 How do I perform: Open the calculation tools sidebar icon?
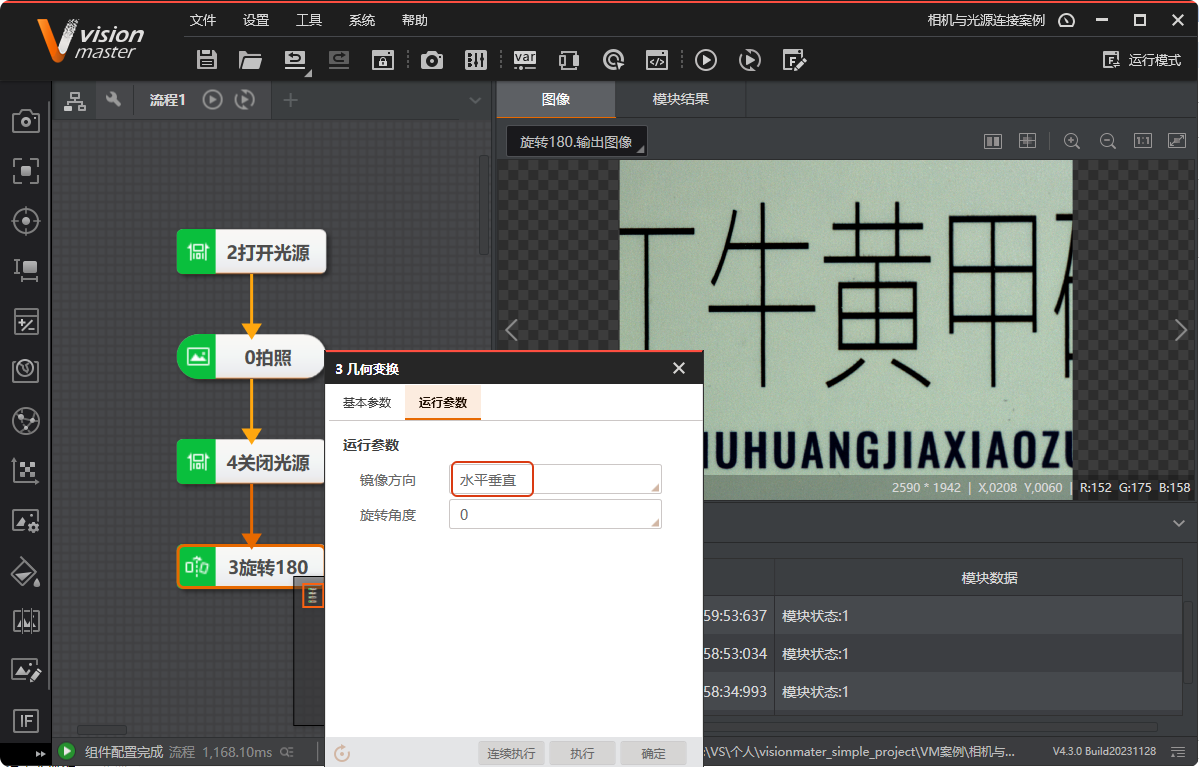click(26, 321)
